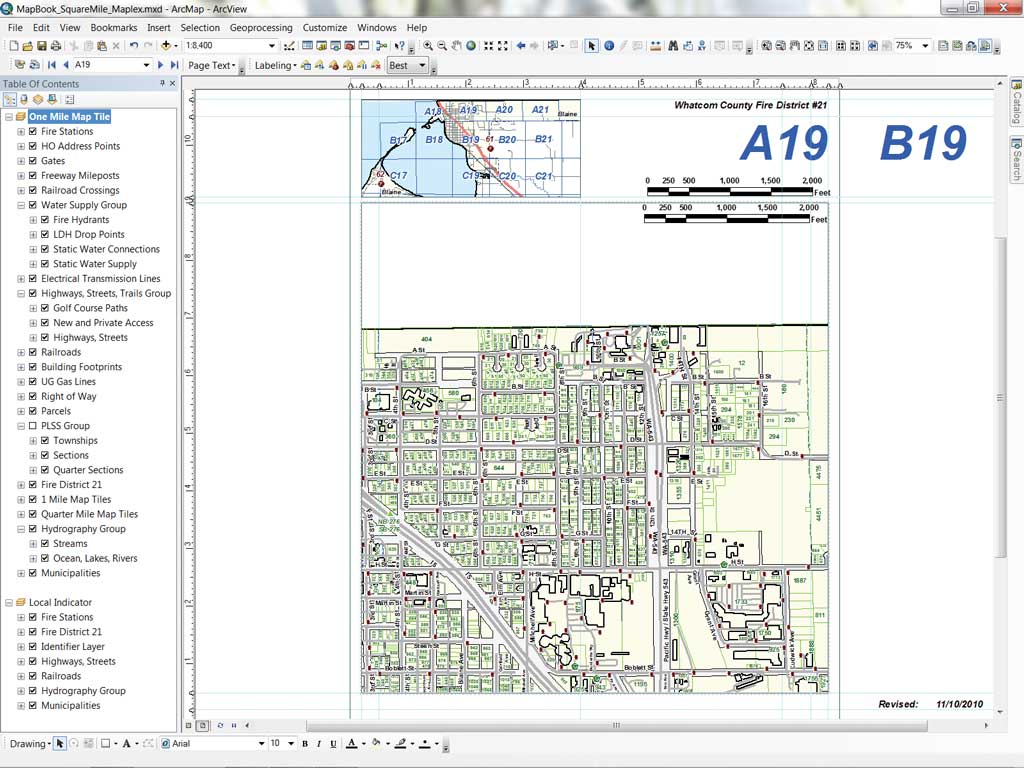Select the Identify tool icon
The height and width of the screenshot is (768, 1024).
(609, 46)
